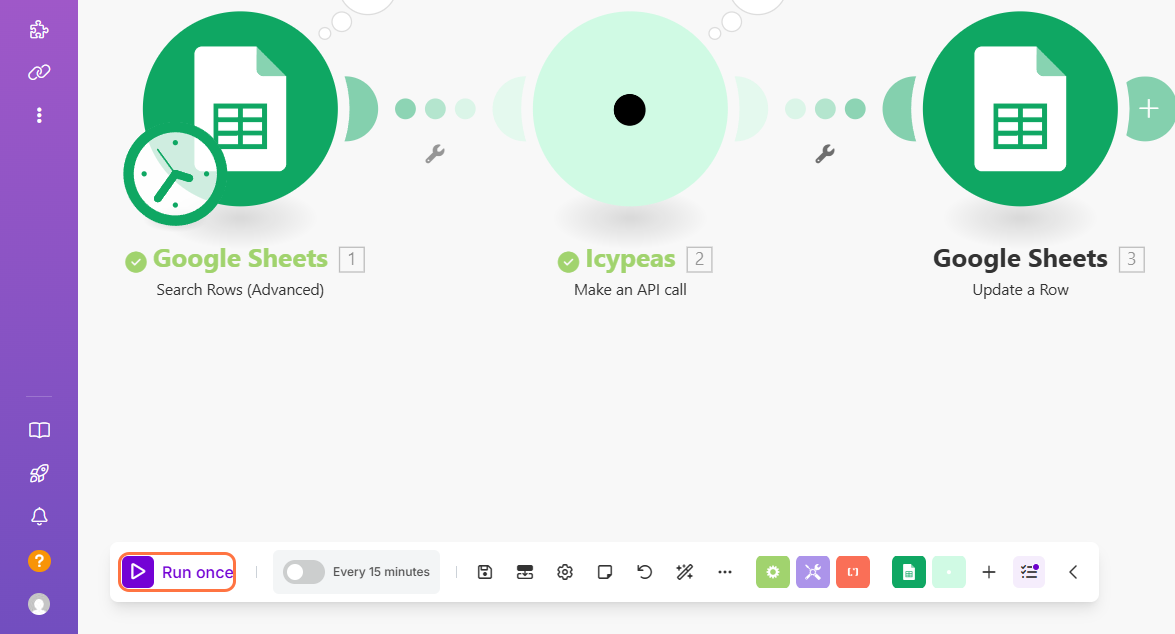Viewport: 1175px width, 634px height.
Task: Open scenario settings gear icon
Action: point(565,572)
